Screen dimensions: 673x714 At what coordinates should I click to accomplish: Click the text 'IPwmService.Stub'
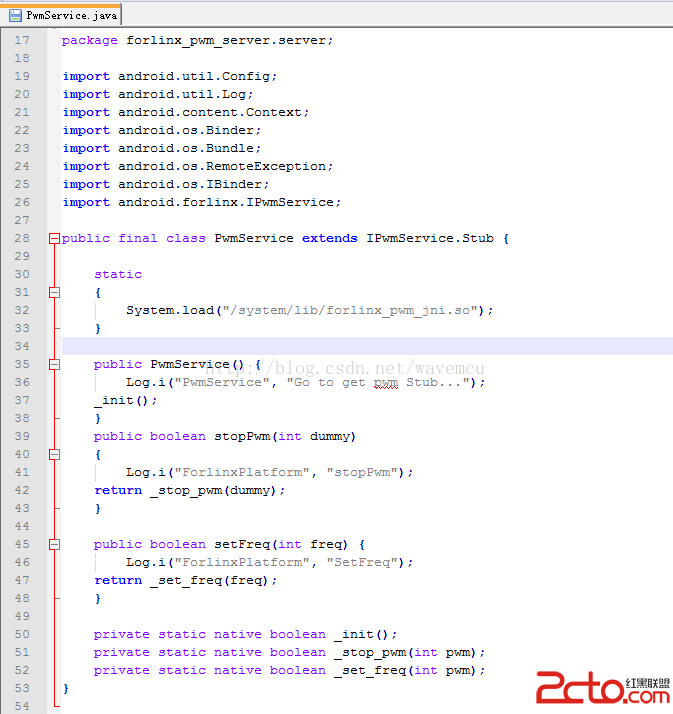(x=430, y=238)
